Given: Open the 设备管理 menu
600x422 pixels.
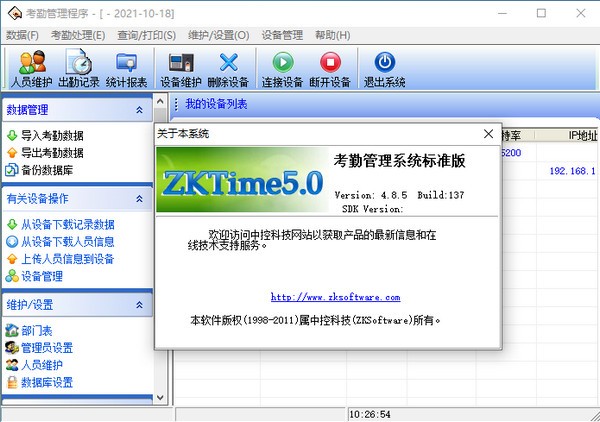Looking at the screenshot, I should coord(282,35).
